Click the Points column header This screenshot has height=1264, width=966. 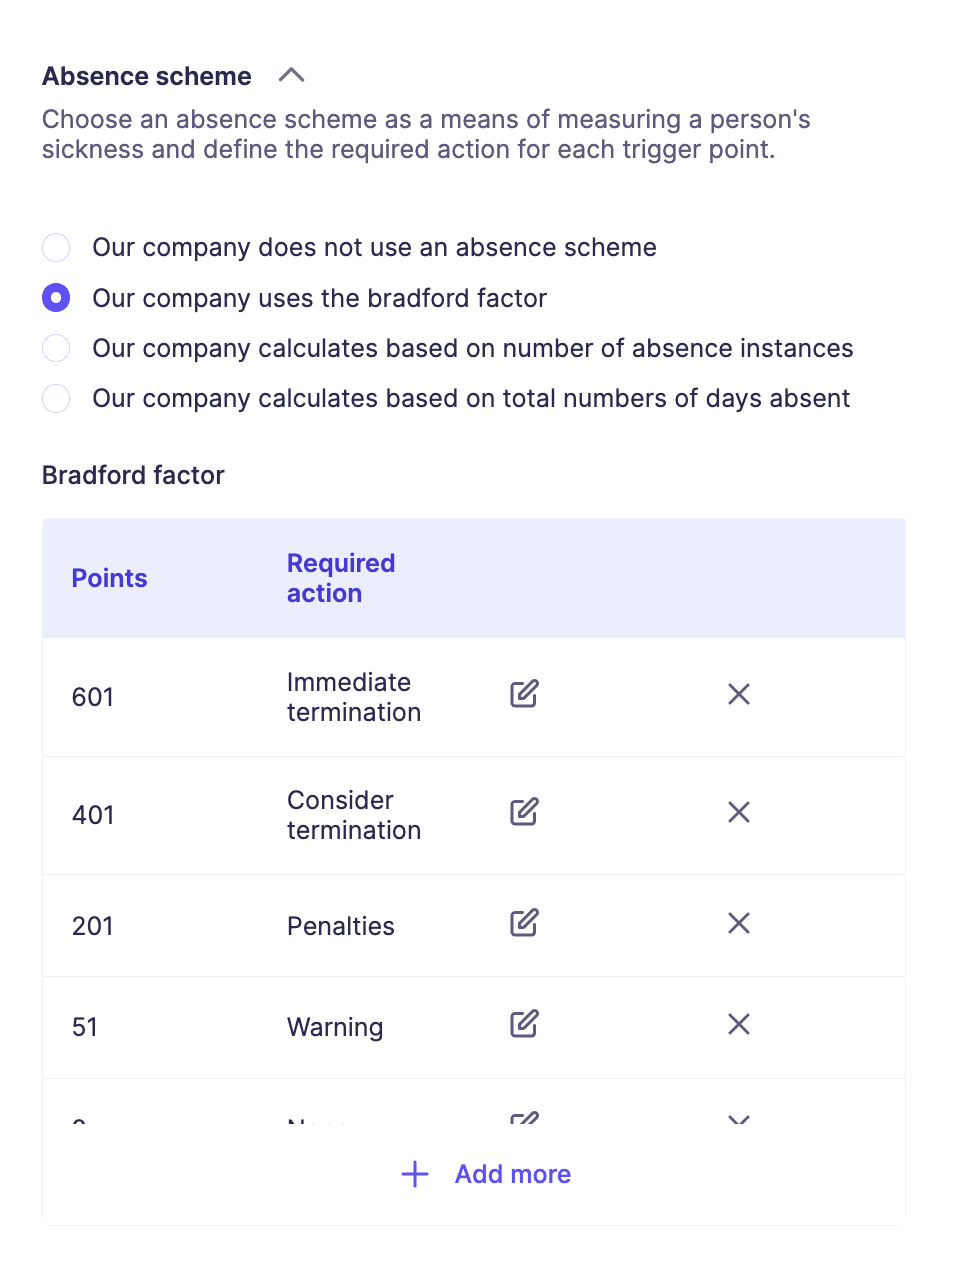[x=109, y=578]
